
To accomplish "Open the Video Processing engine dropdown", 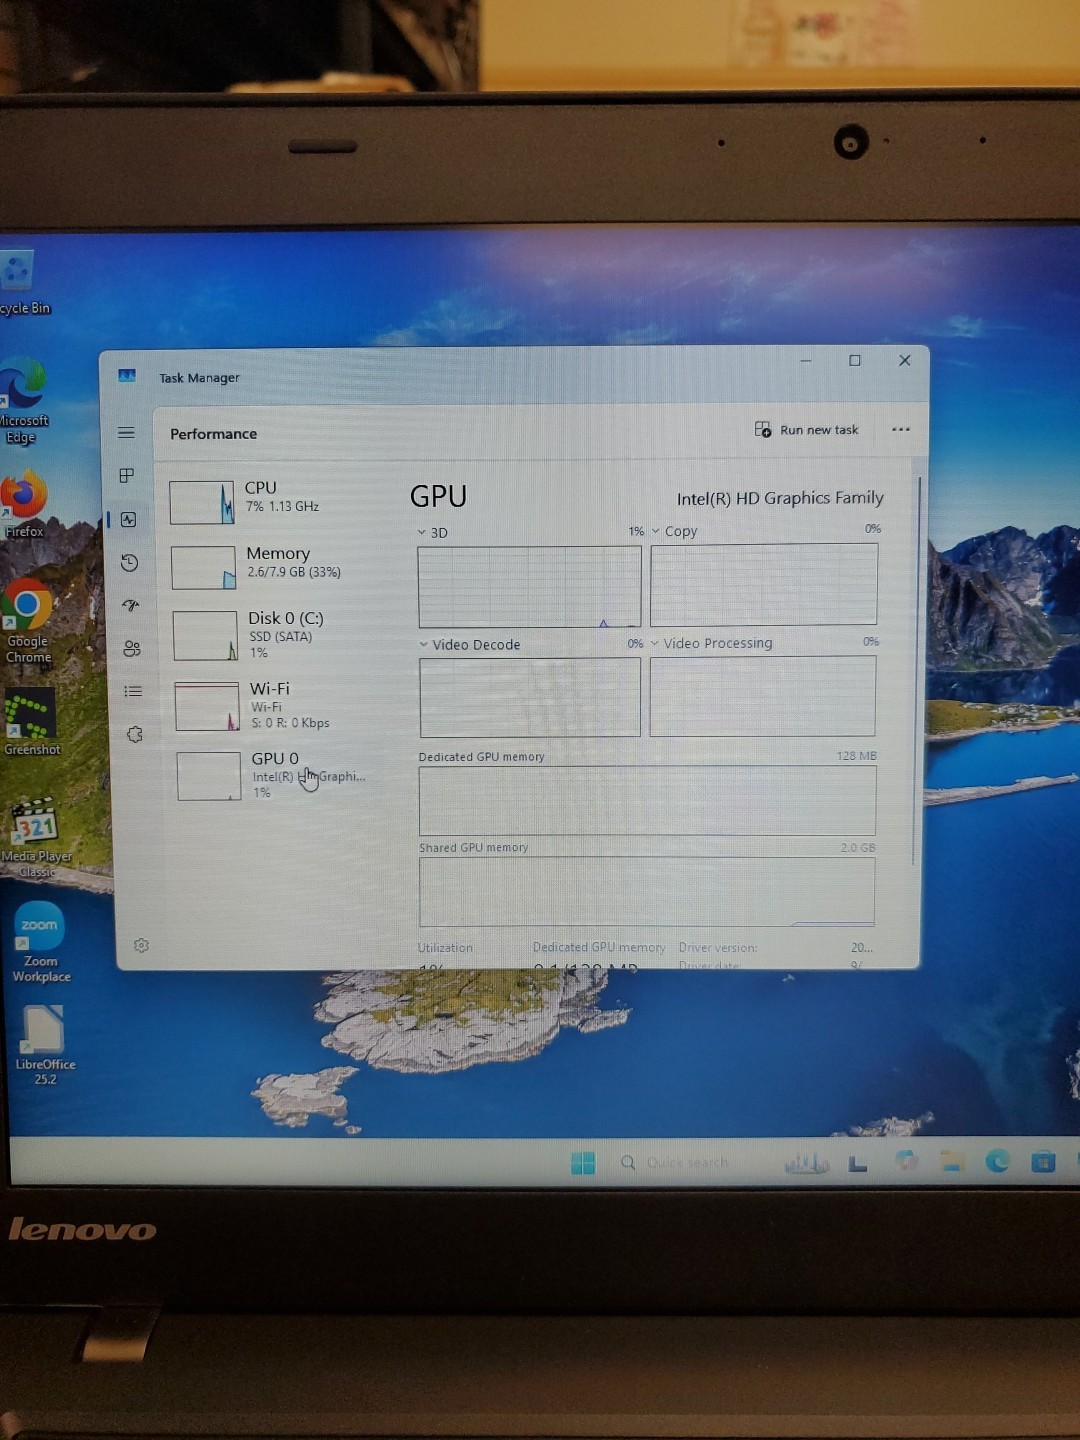I will click(712, 643).
